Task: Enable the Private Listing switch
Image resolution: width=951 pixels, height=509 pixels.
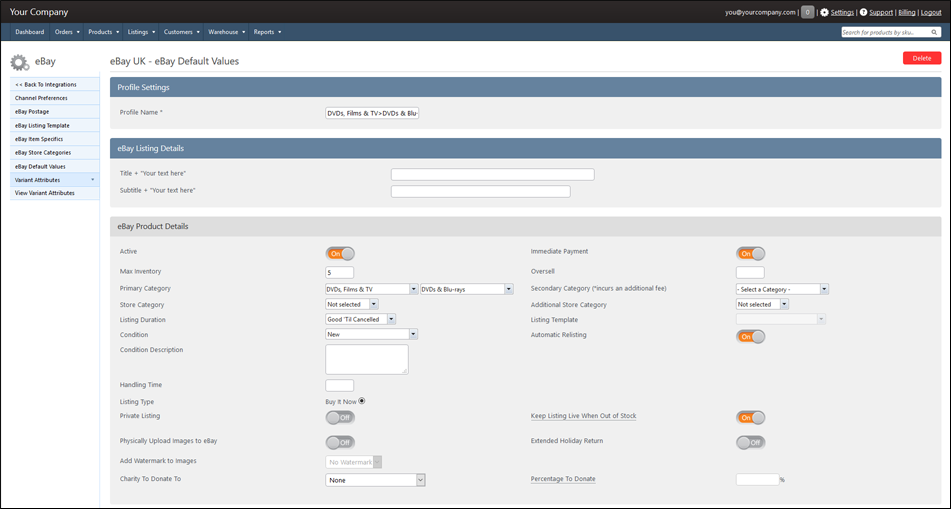Action: pos(340,417)
